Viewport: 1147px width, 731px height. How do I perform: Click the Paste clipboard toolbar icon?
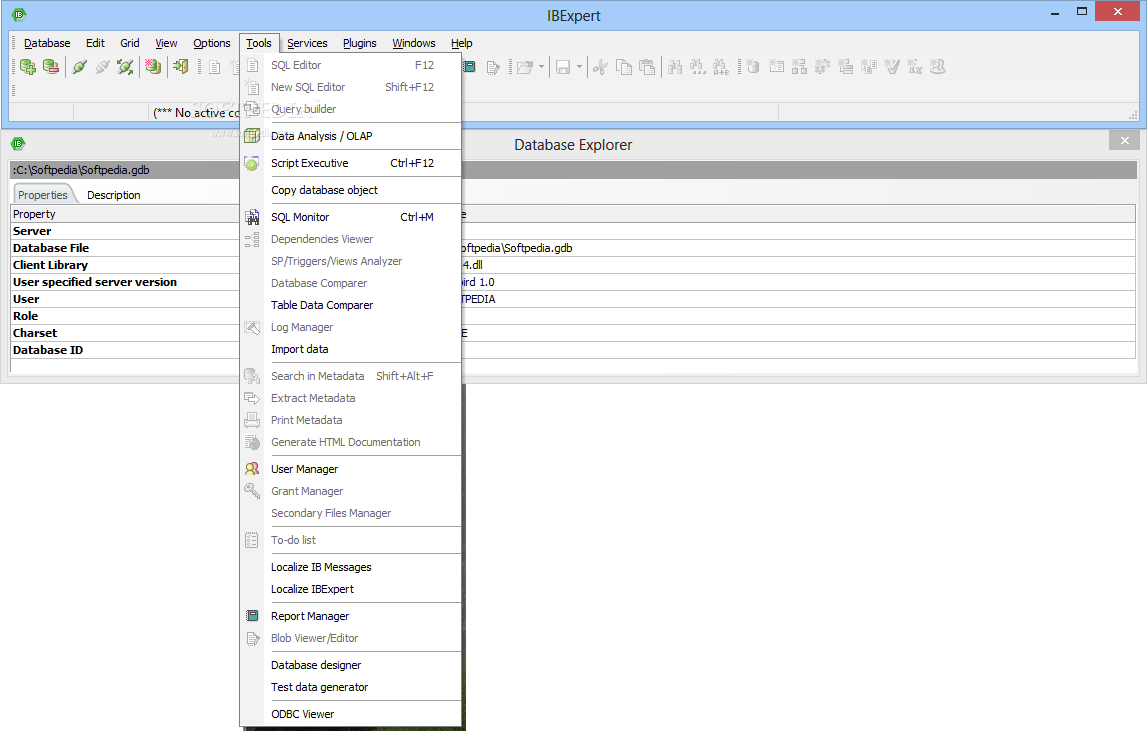647,67
